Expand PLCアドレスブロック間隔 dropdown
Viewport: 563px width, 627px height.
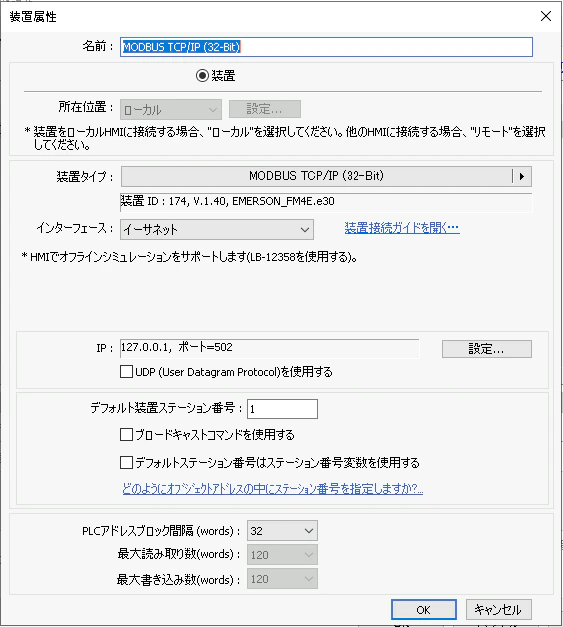282,531
